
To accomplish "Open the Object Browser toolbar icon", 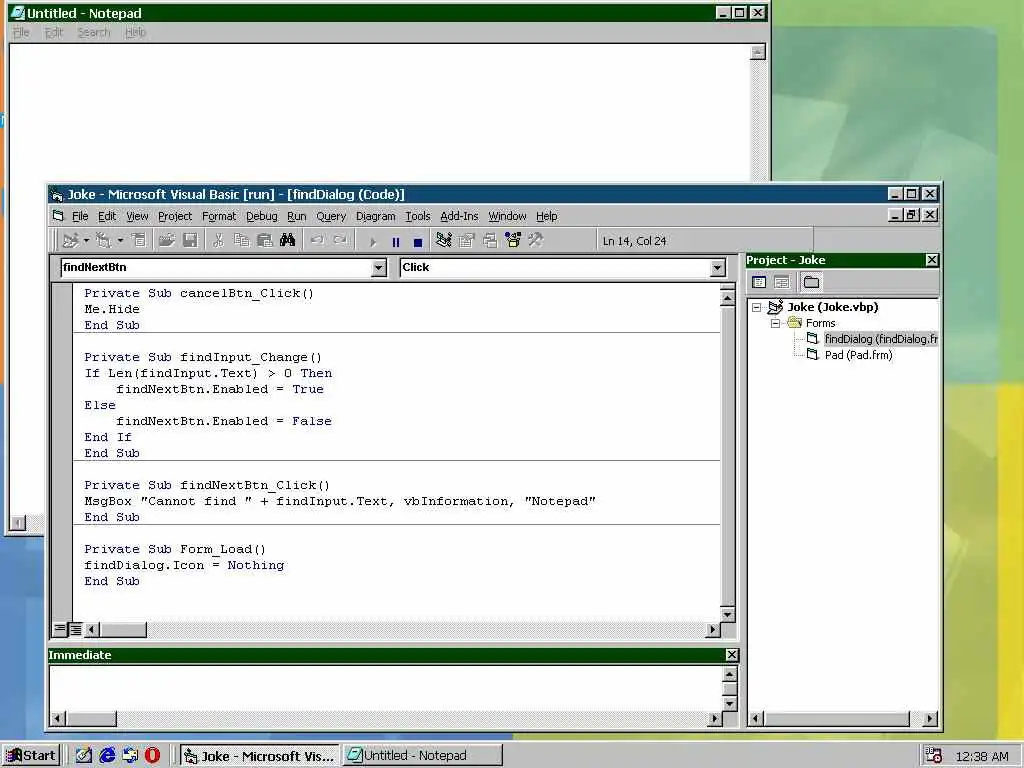I will point(513,241).
